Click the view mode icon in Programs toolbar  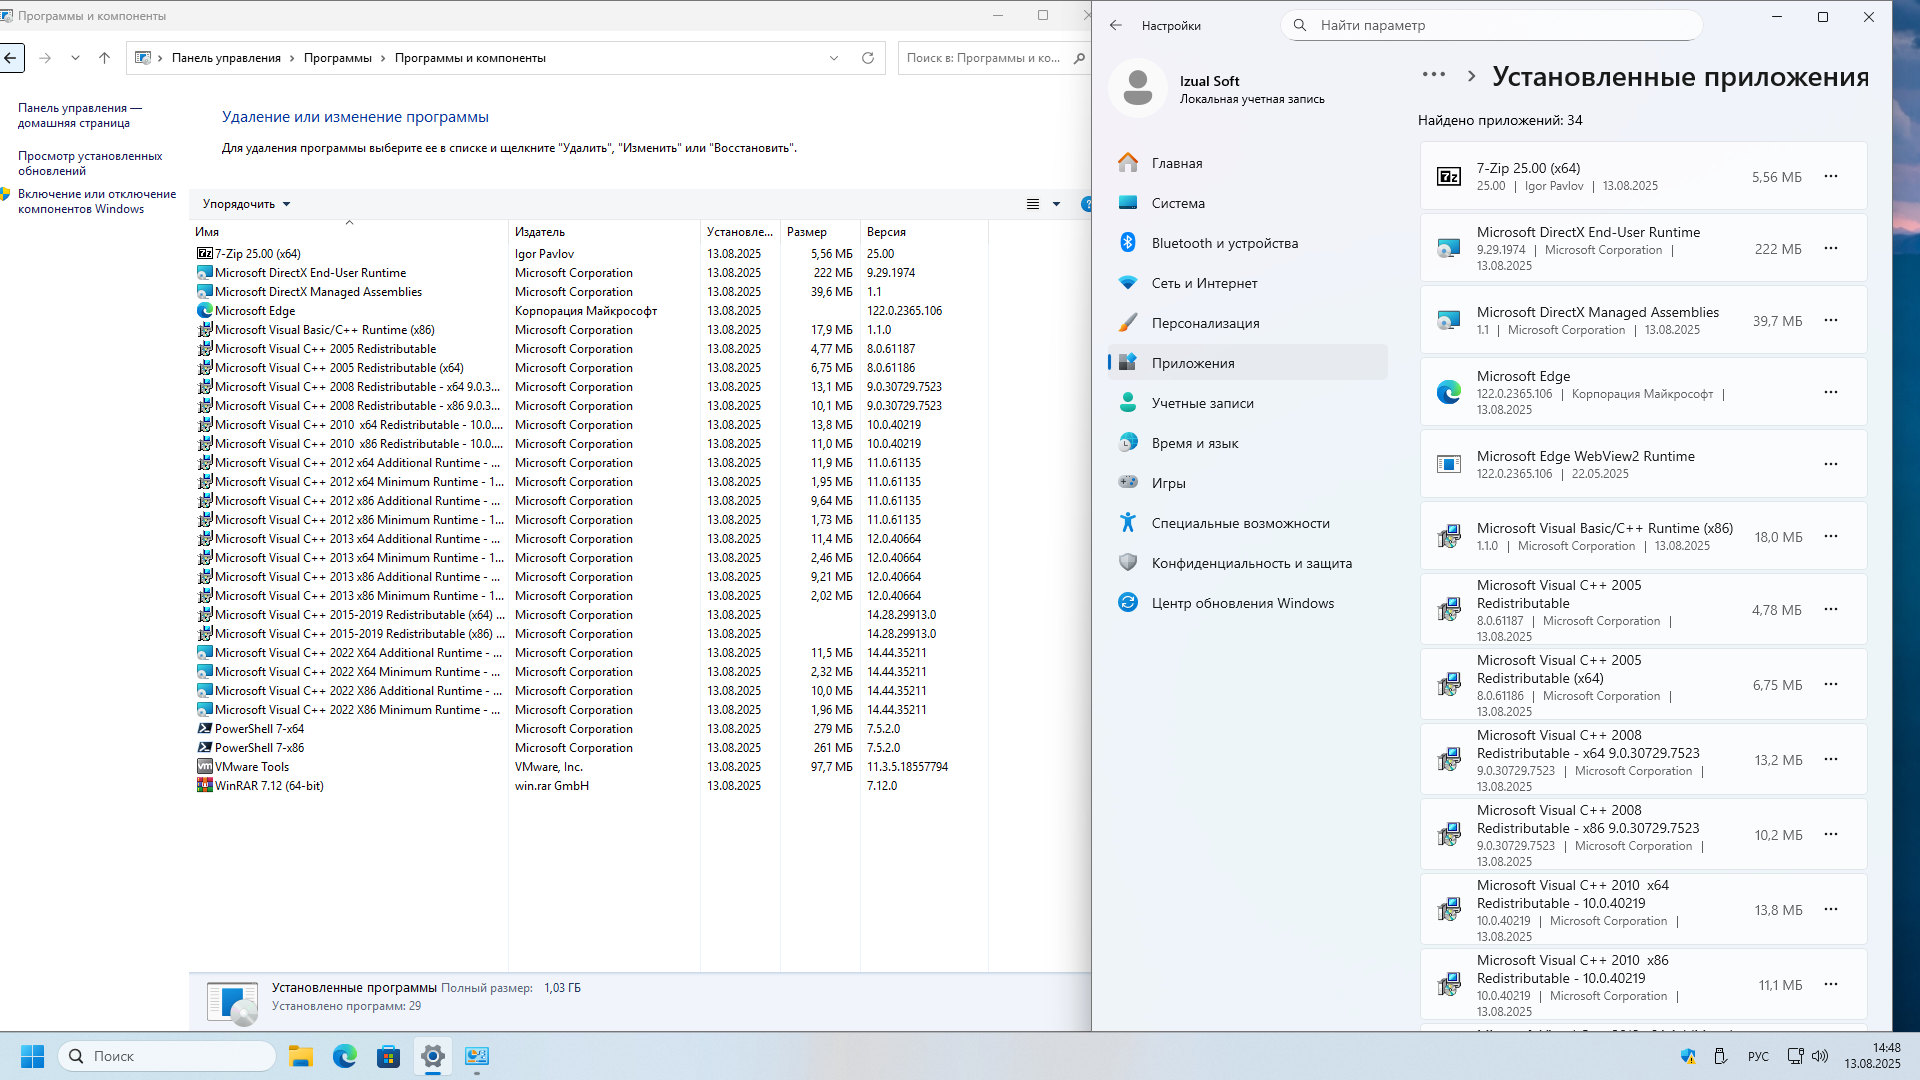[1033, 204]
